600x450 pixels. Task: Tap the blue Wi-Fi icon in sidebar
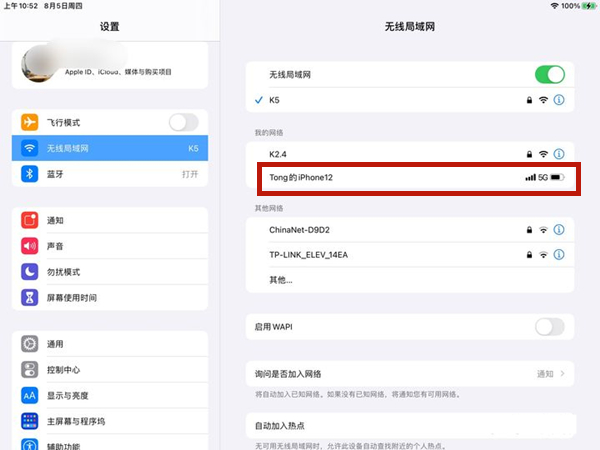pyautogui.click(x=29, y=148)
